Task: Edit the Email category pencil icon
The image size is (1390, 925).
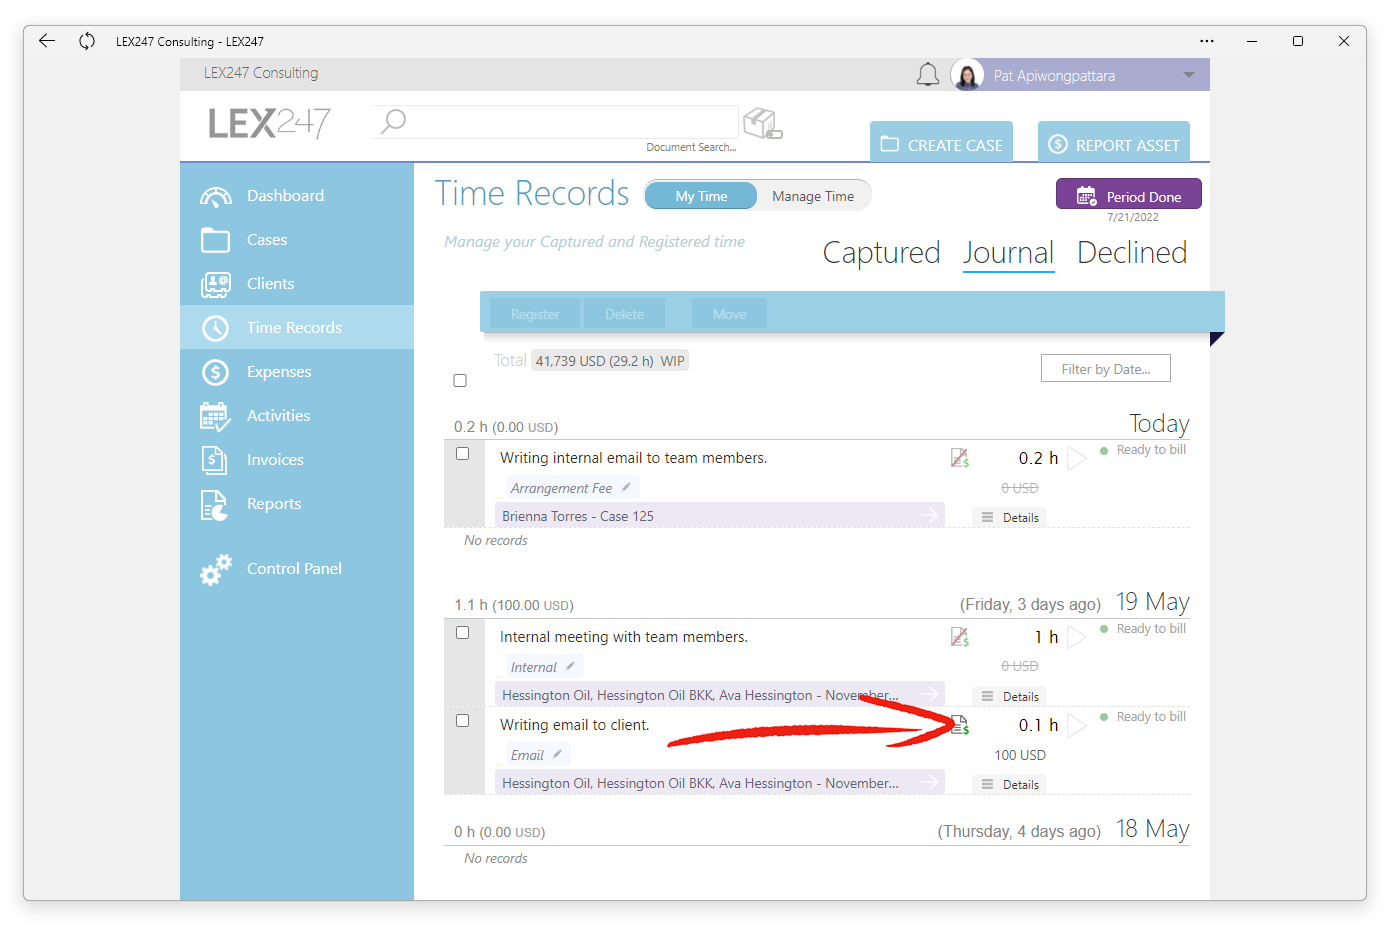Action: tap(557, 754)
